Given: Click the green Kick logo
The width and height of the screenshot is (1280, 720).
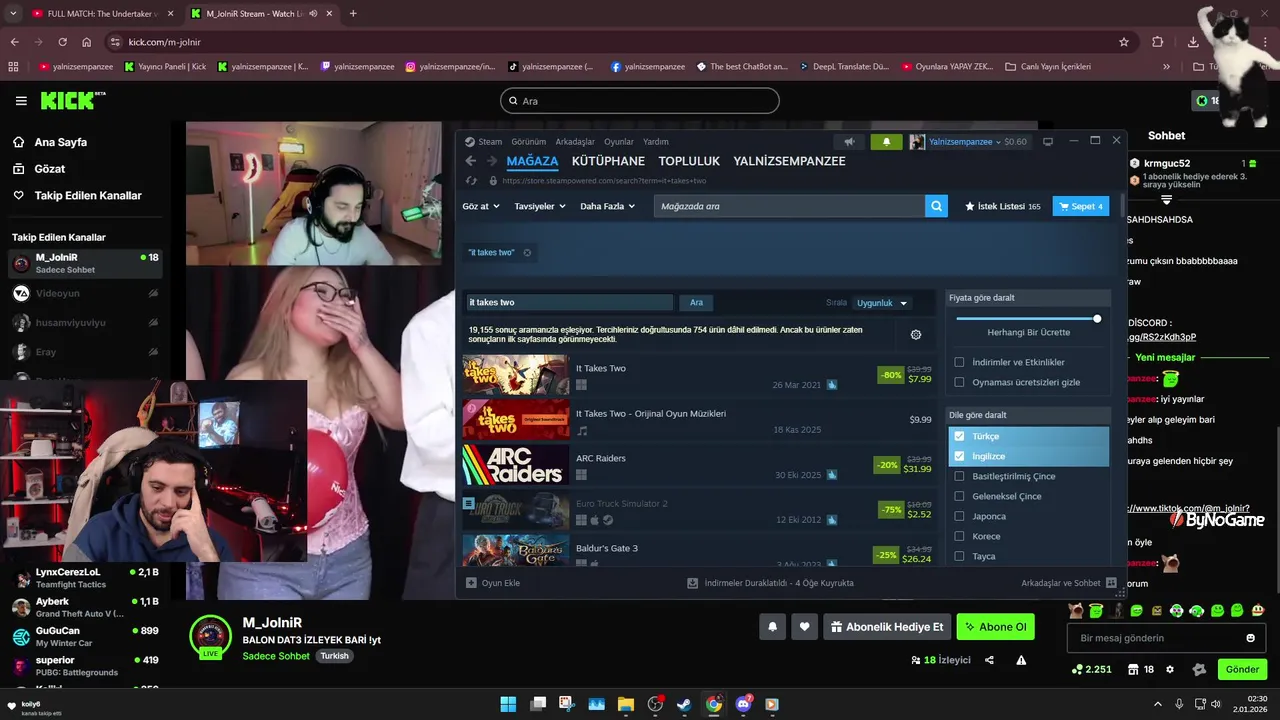Looking at the screenshot, I should click(x=72, y=100).
